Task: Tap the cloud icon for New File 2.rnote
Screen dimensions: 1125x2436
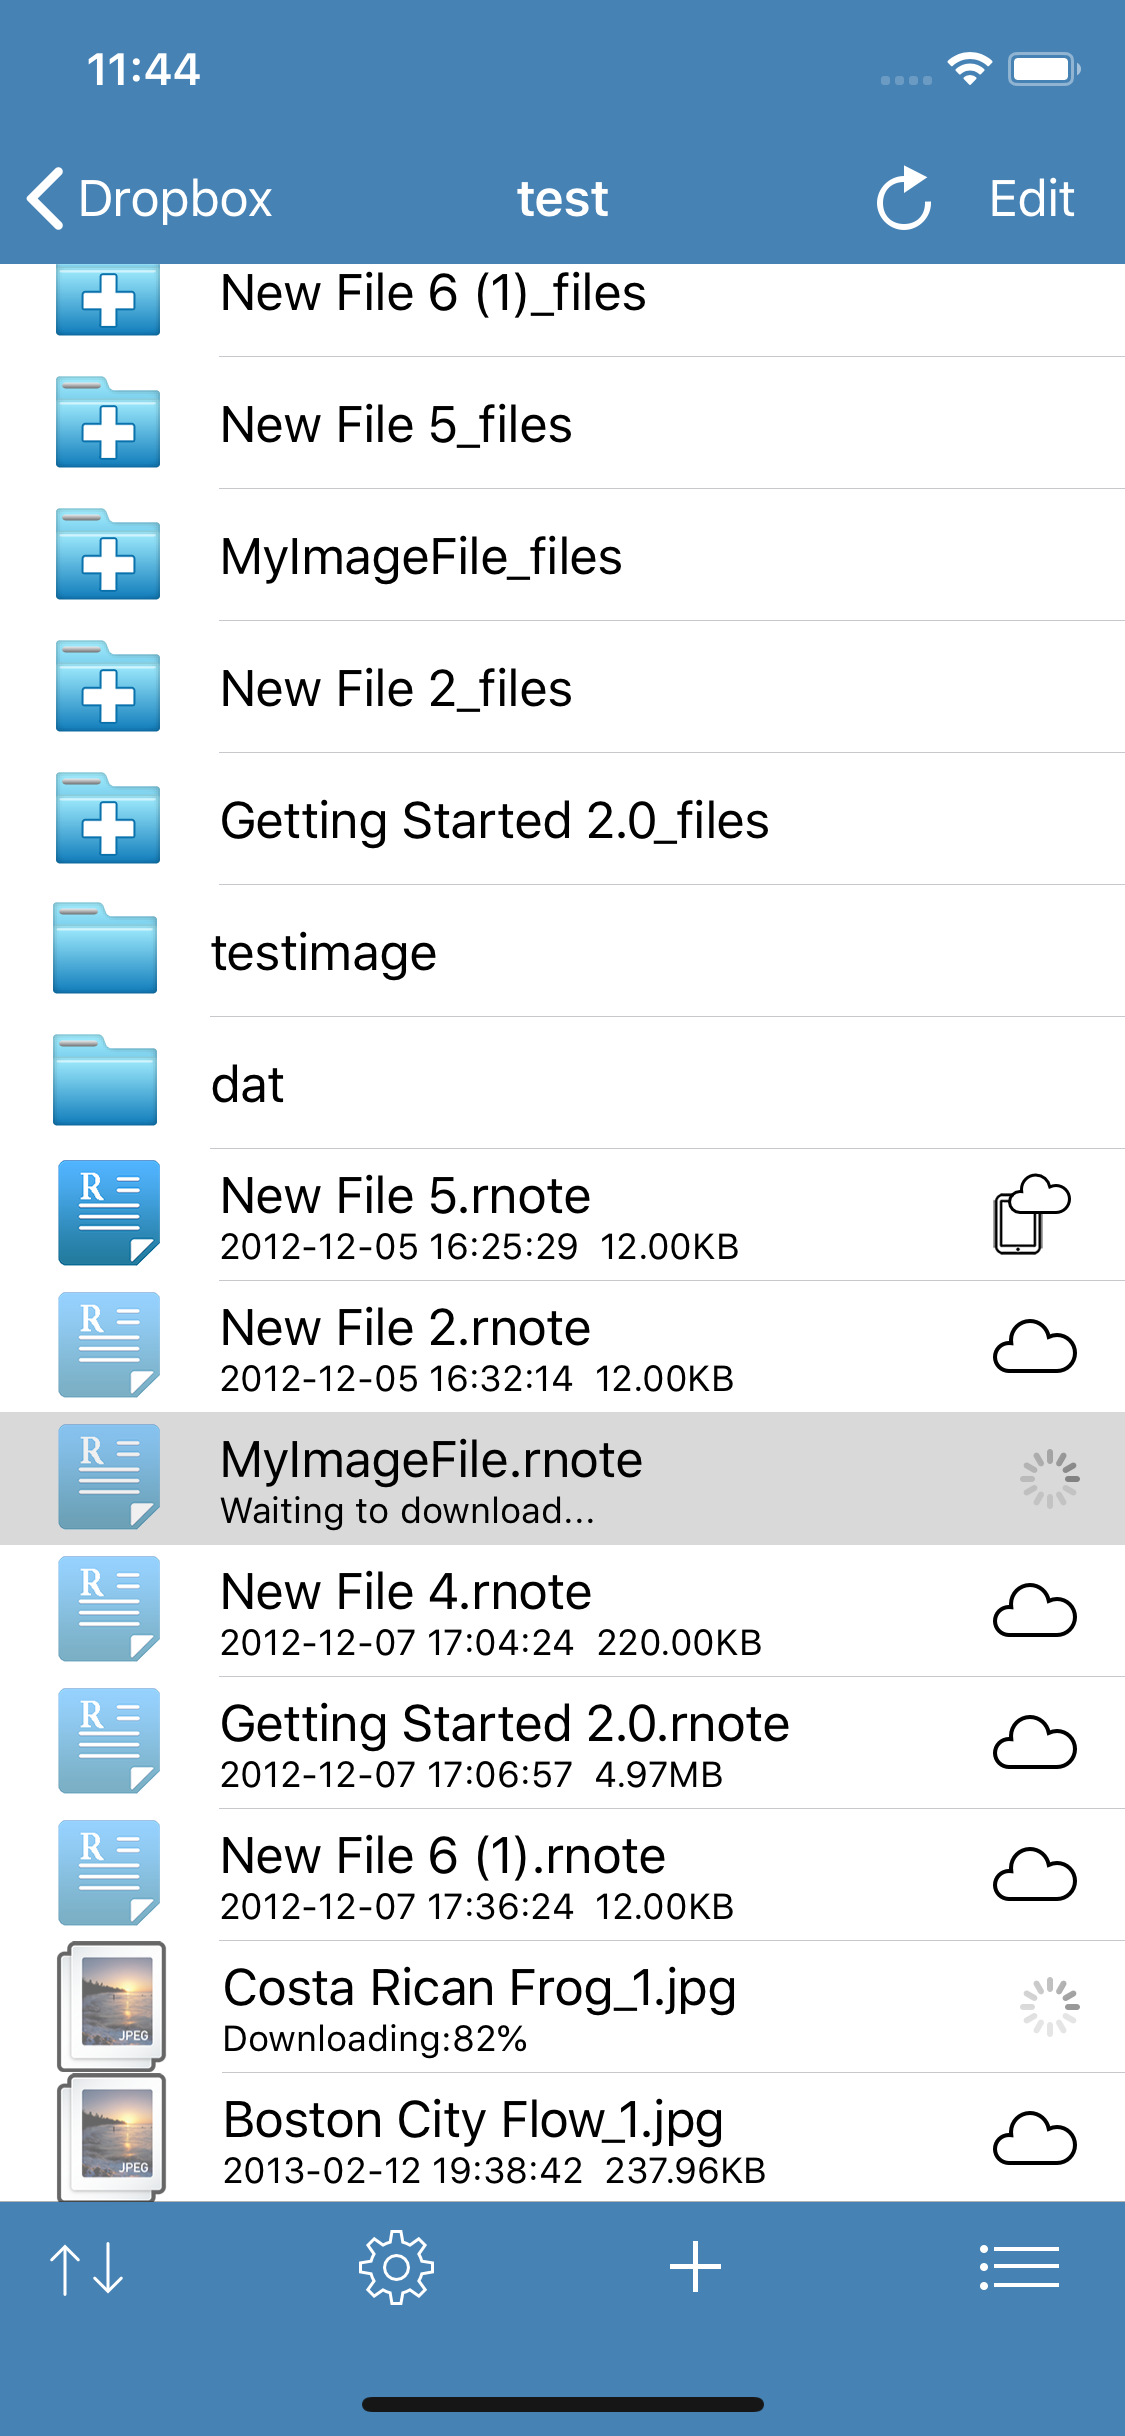Action: [1034, 1347]
